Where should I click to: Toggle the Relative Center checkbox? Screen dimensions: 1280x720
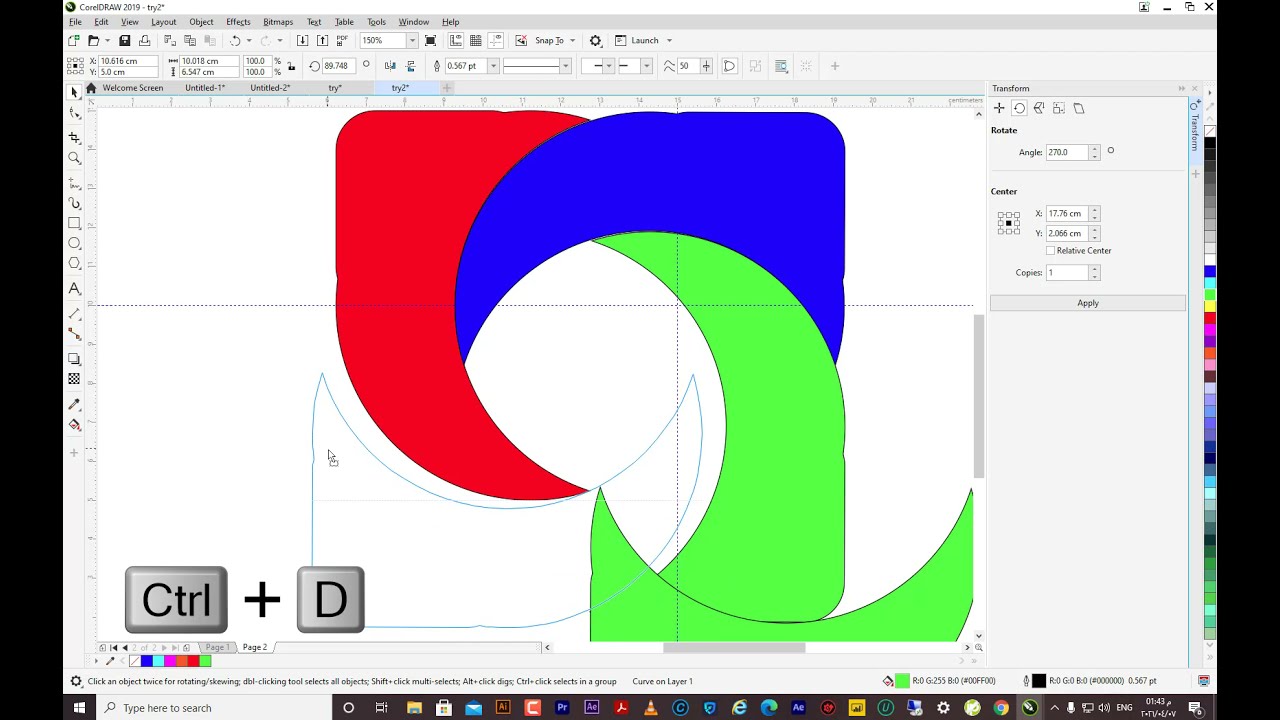coord(1050,250)
